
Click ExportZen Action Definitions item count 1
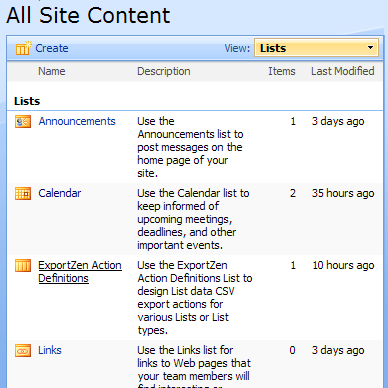293,265
